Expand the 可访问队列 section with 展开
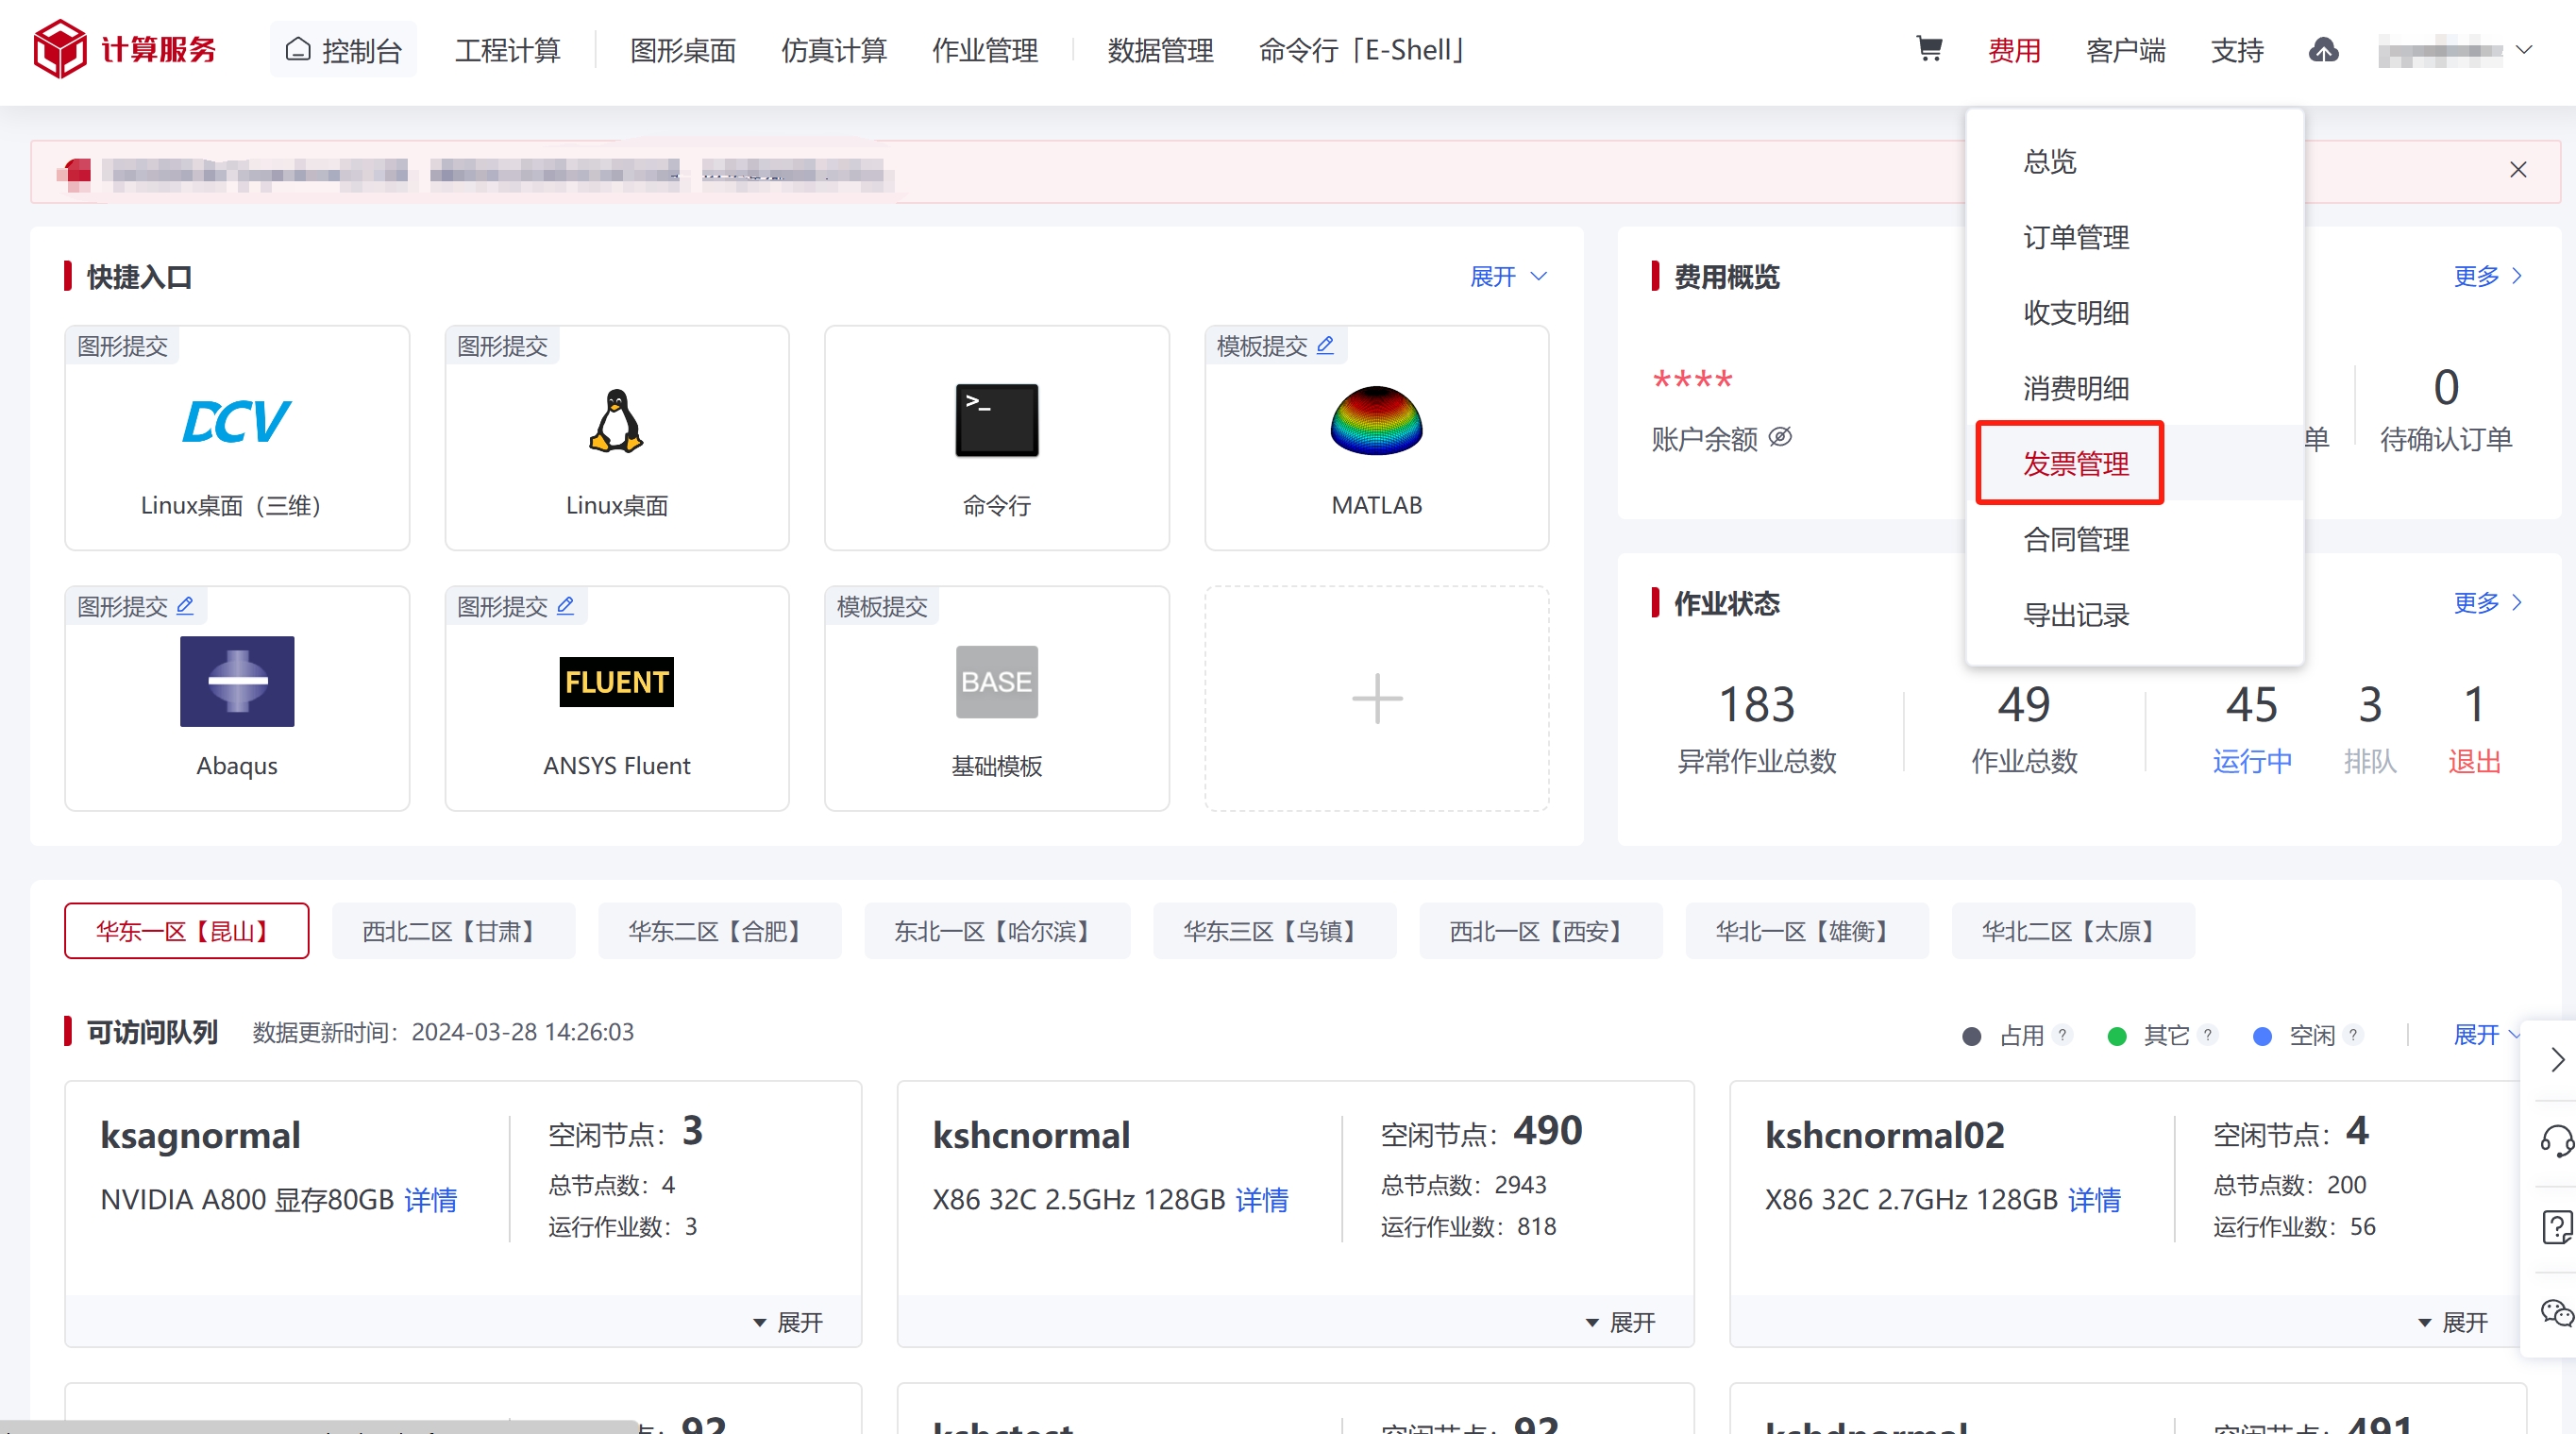Image resolution: width=2576 pixels, height=1434 pixels. (2485, 1035)
